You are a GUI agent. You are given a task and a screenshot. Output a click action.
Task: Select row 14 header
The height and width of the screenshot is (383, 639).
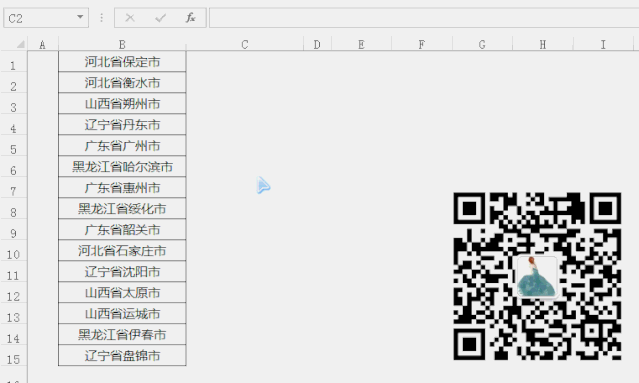click(13, 335)
